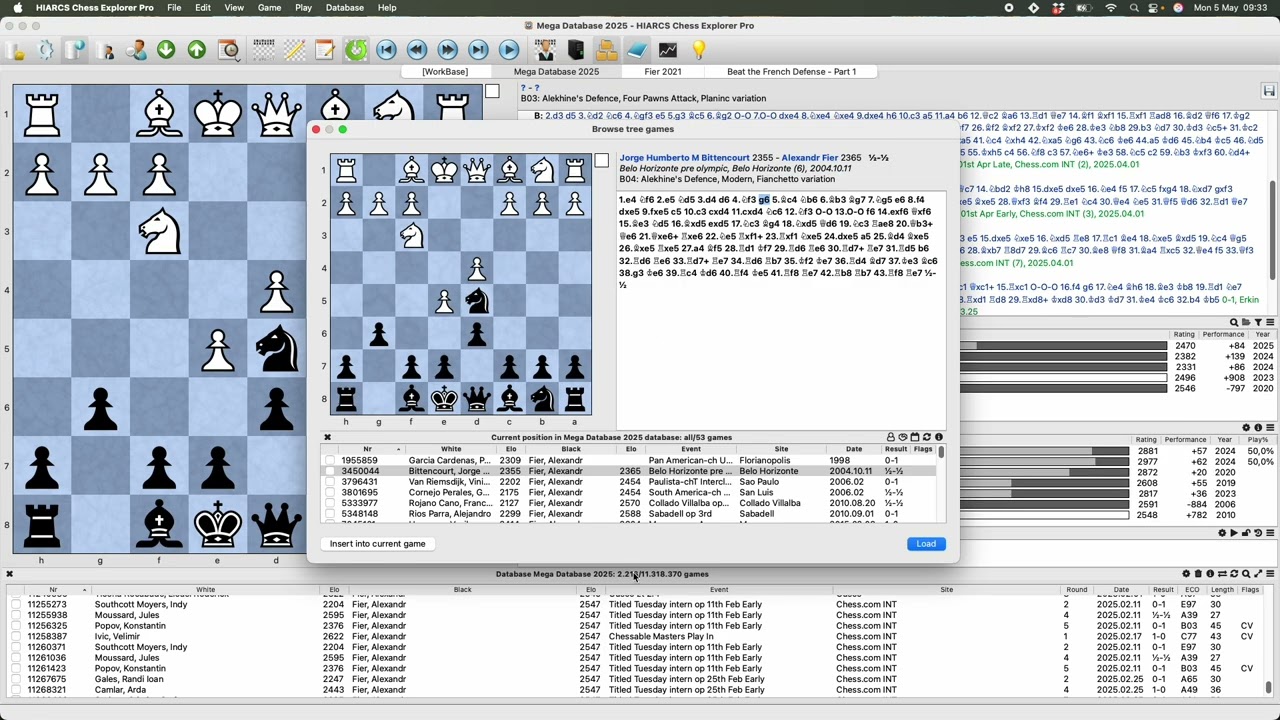Sort Browse tree games by Date column
1280x720 pixels.
point(853,449)
